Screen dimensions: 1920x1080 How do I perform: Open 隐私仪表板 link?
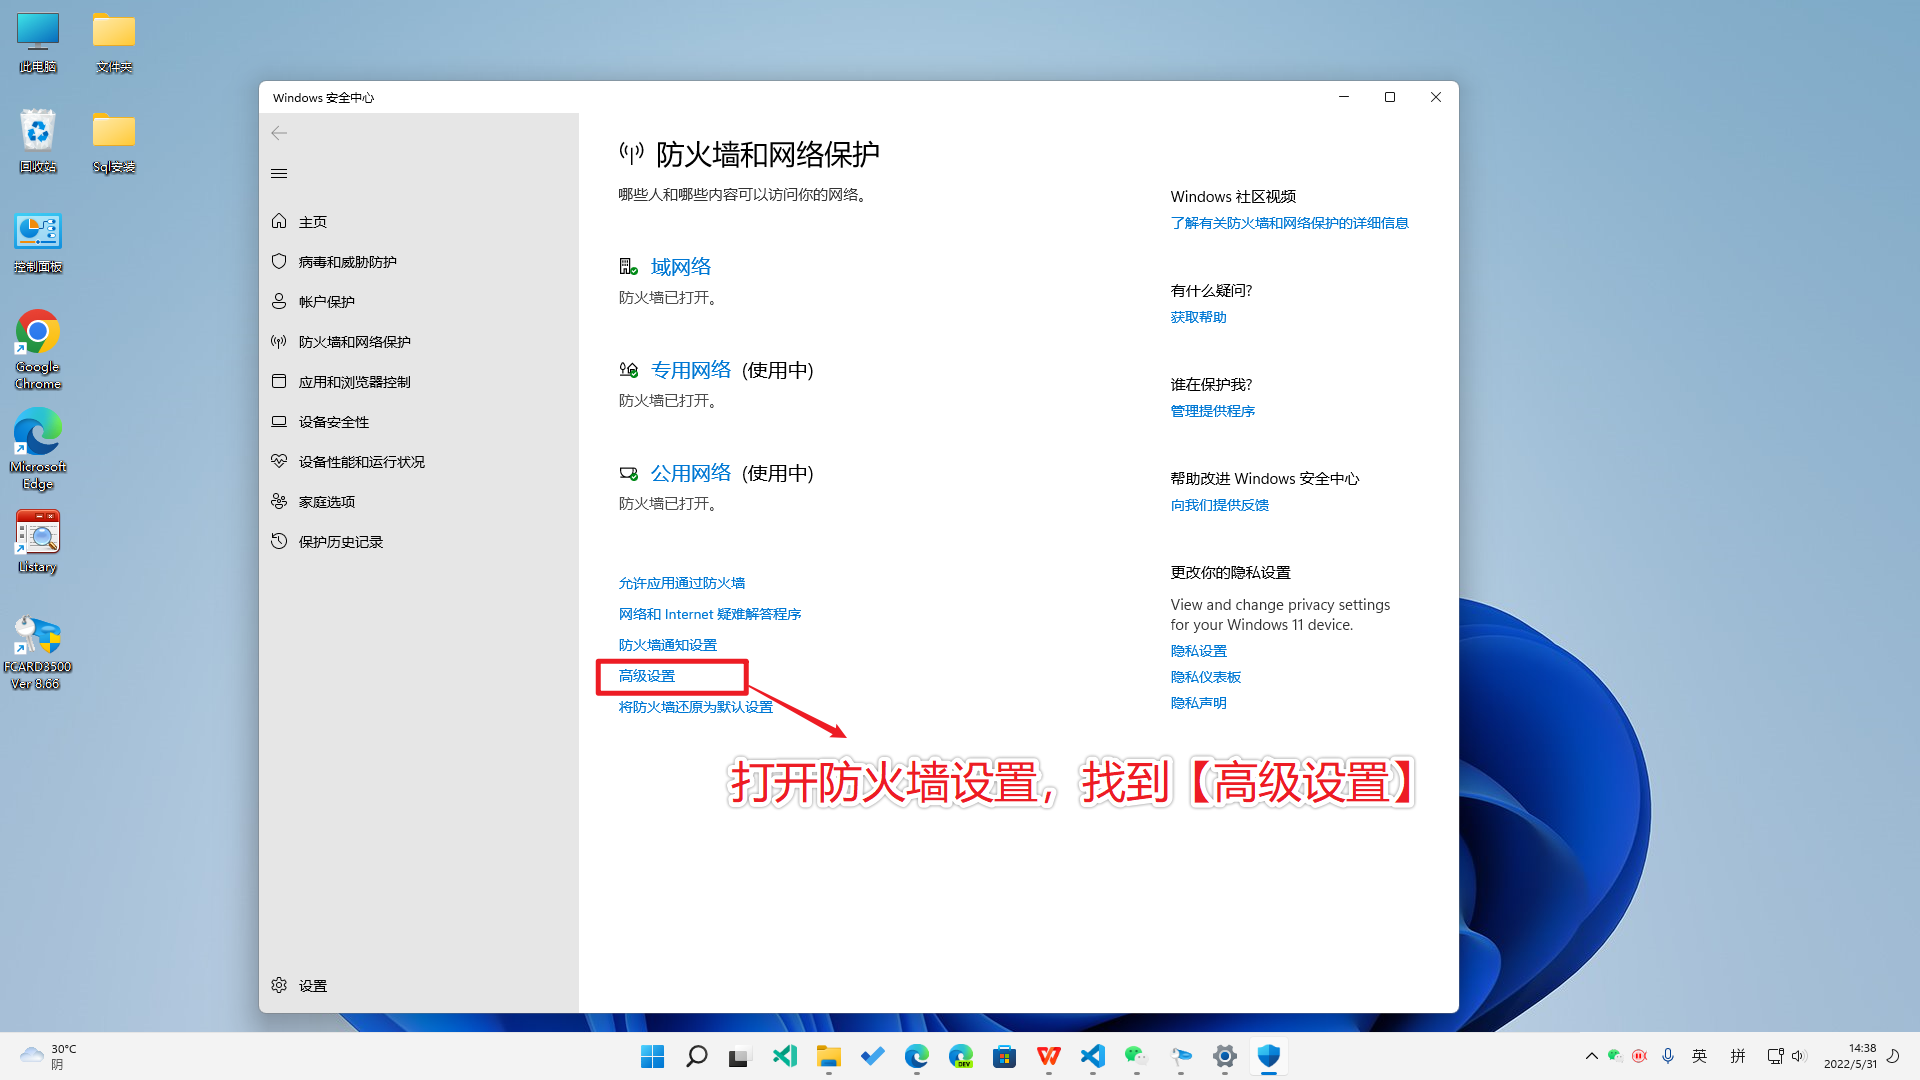(x=1206, y=677)
